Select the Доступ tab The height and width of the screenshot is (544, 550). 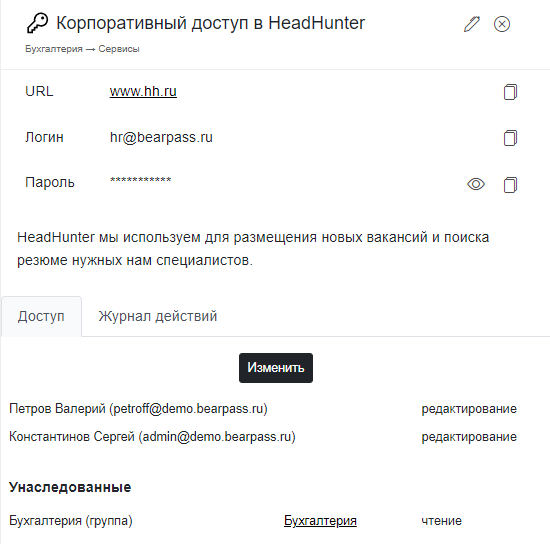click(x=41, y=316)
